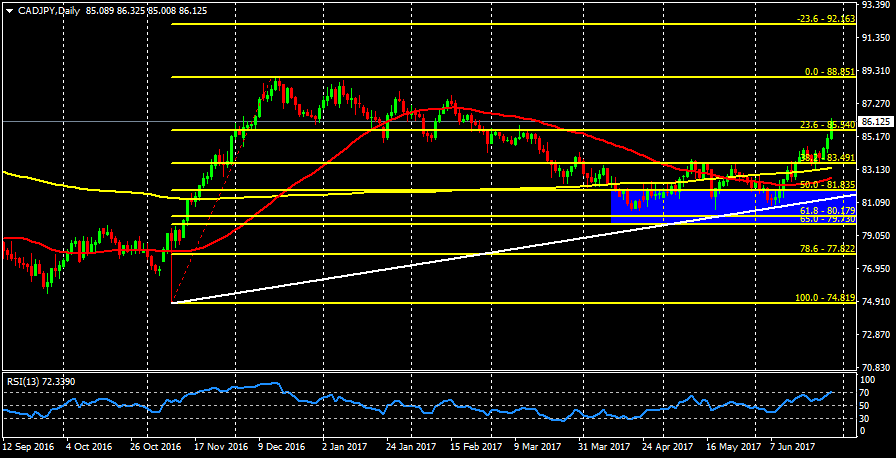Click the 61.8 - 80.179 Fibonacci label
Viewport: 896px width, 458px height.
point(824,211)
